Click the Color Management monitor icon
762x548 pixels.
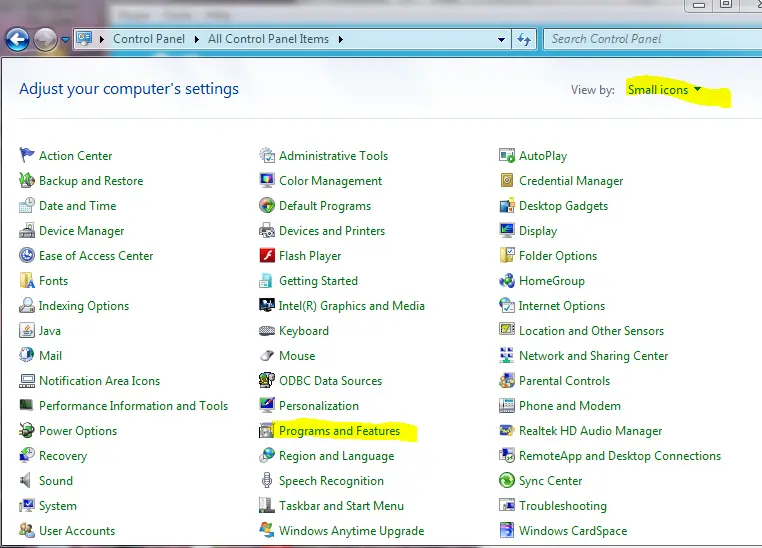tap(267, 180)
